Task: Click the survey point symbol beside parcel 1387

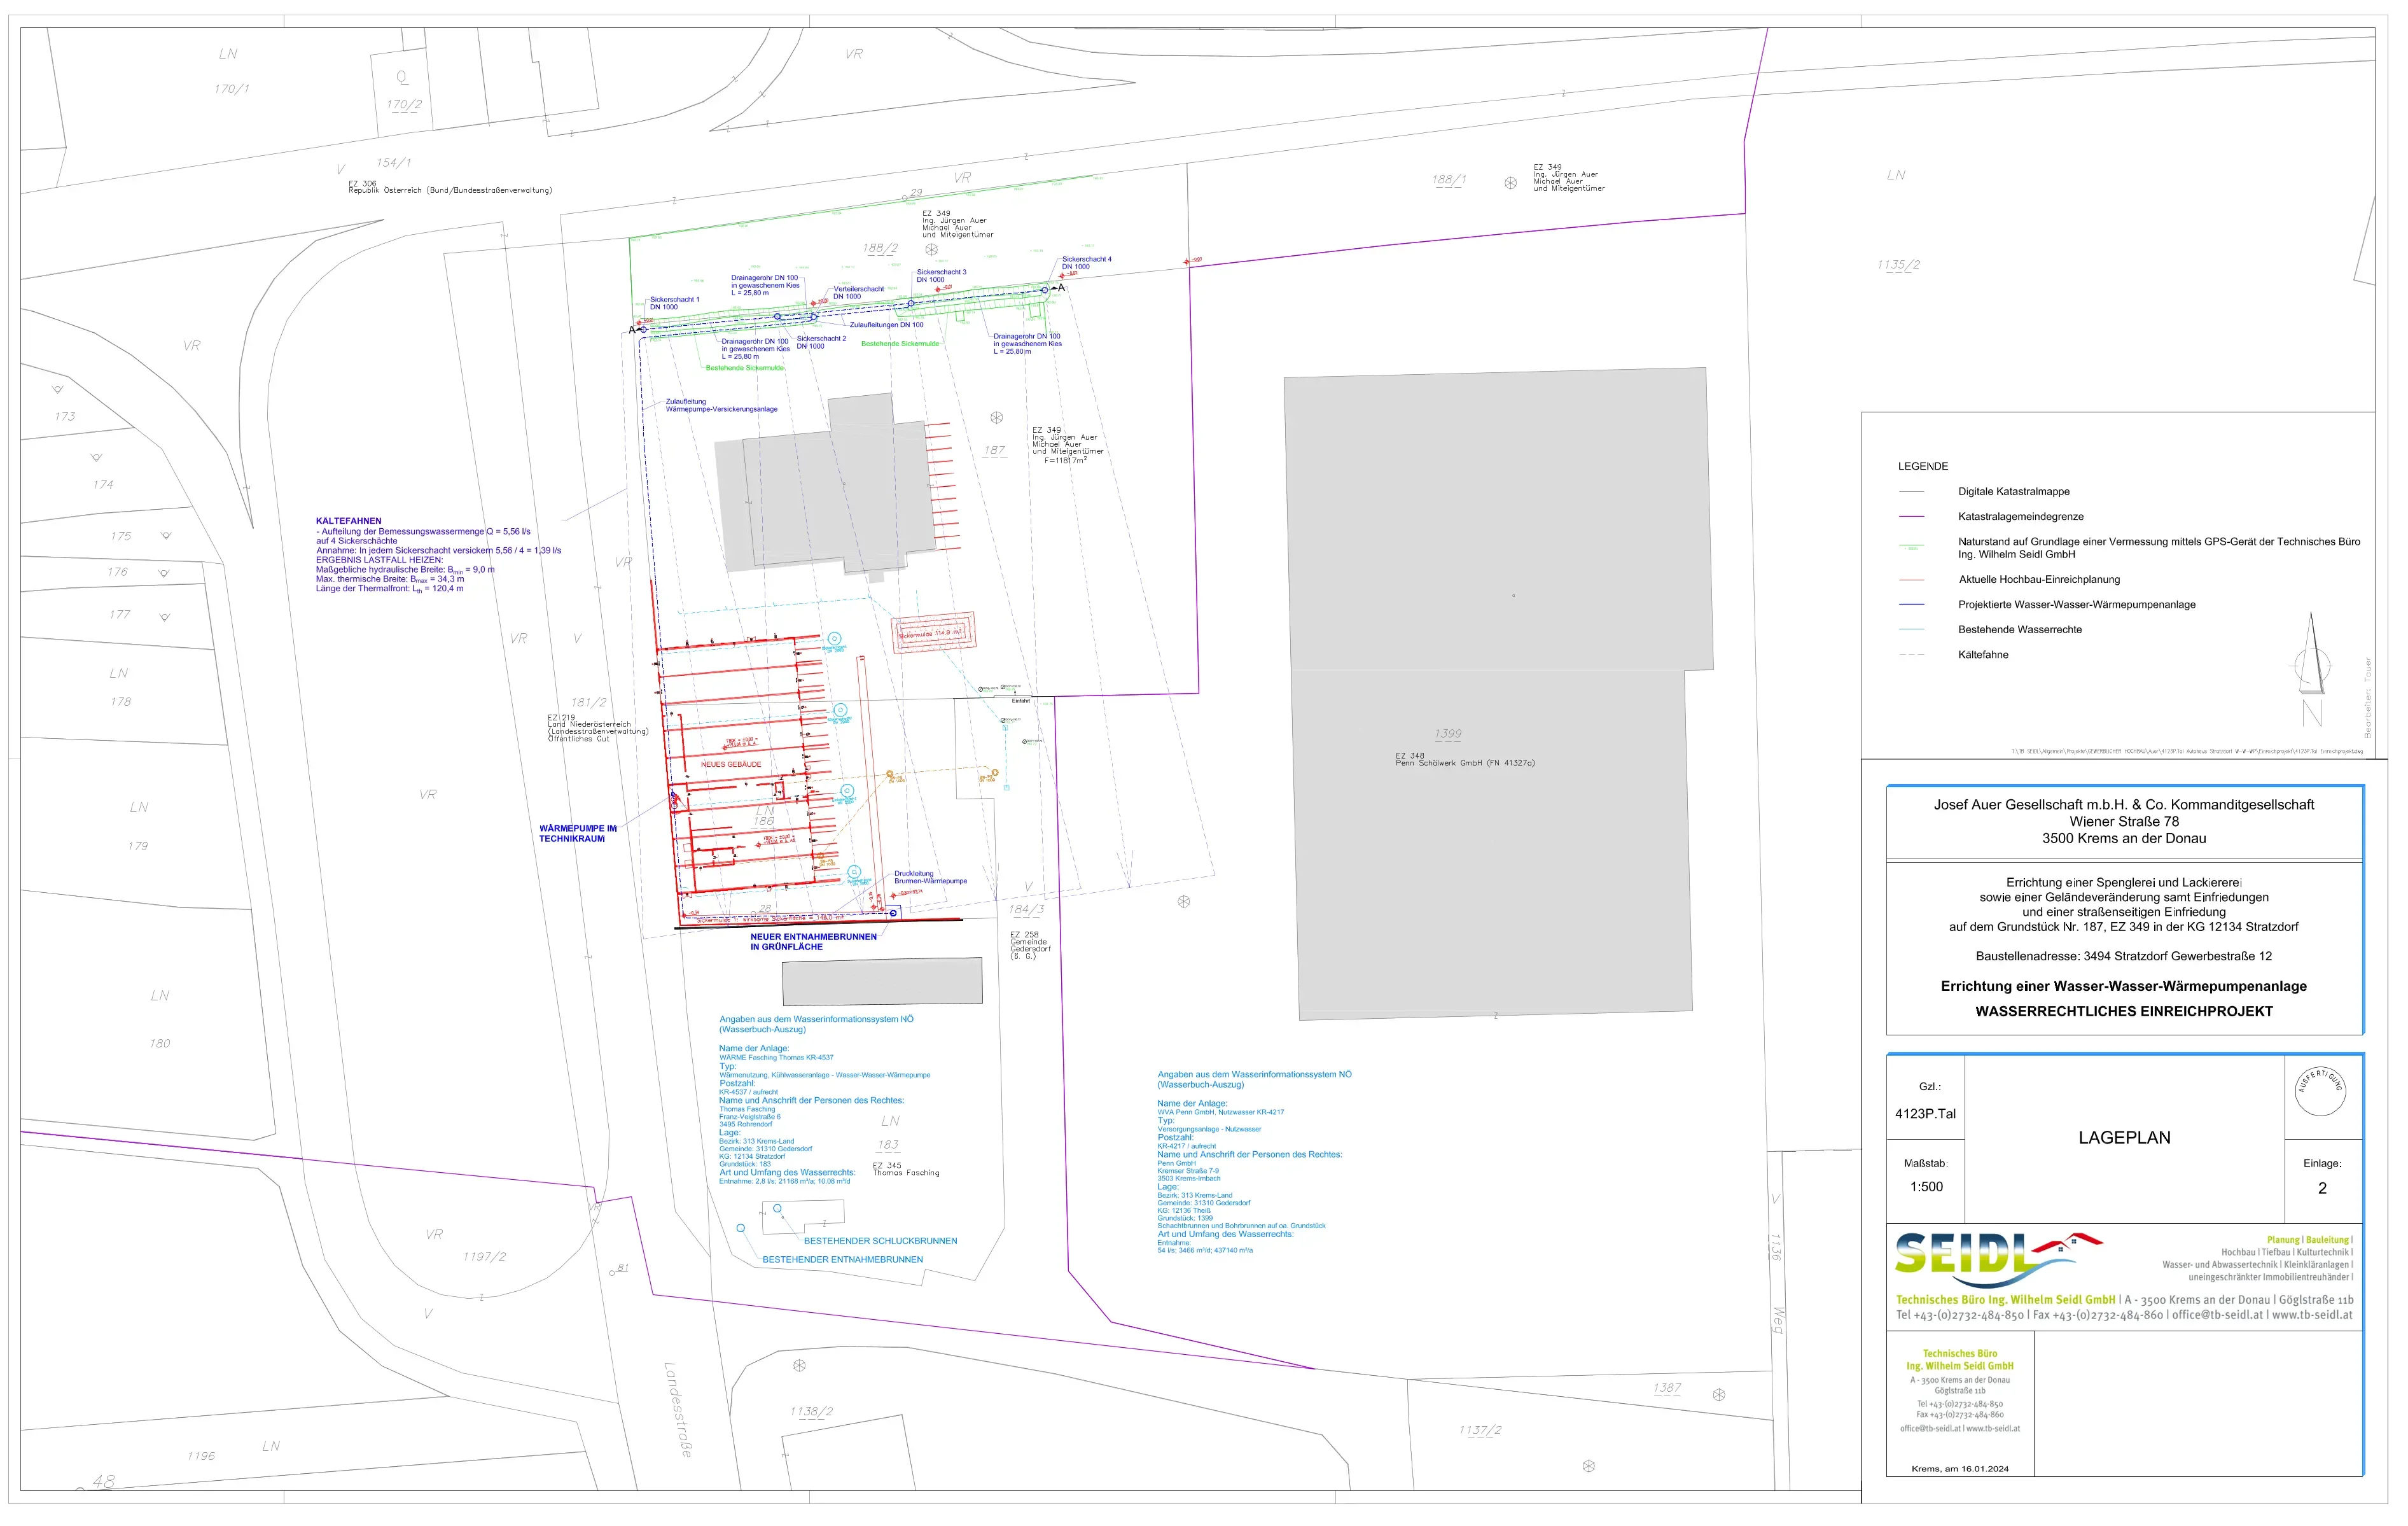Action: coord(1719,1395)
